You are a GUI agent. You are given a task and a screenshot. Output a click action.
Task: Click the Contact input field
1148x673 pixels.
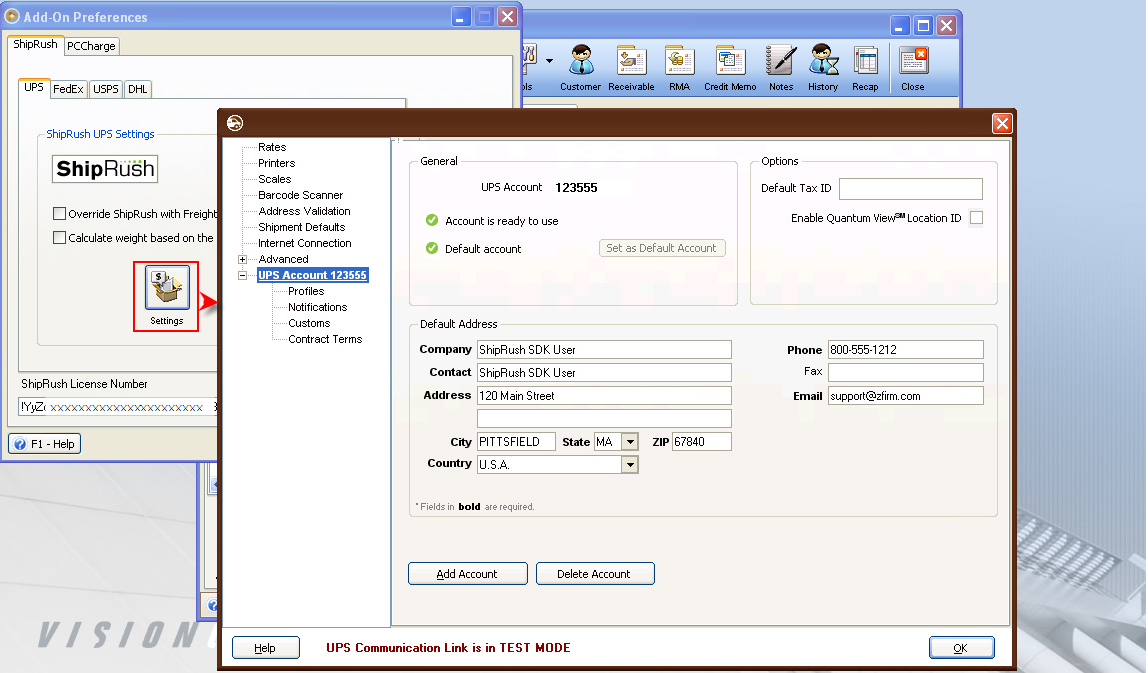click(604, 373)
